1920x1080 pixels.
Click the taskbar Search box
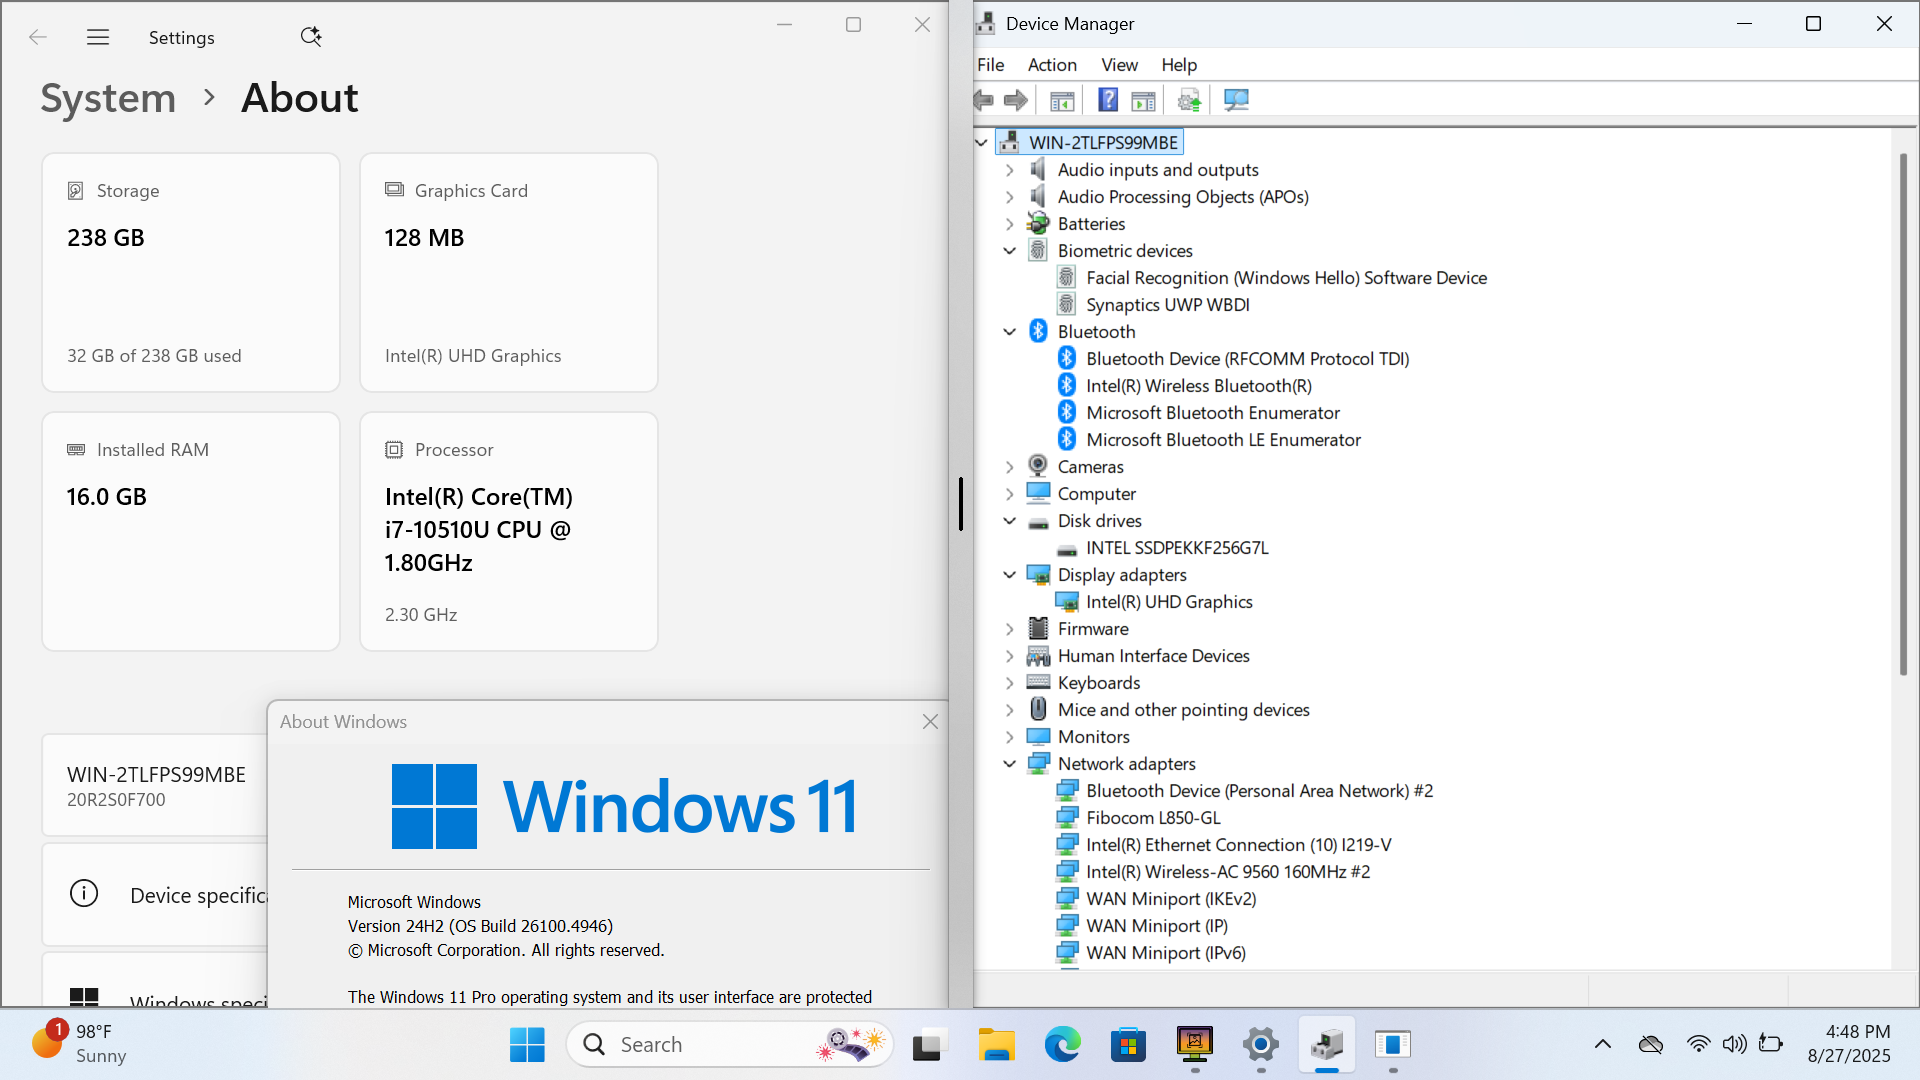coord(729,1045)
